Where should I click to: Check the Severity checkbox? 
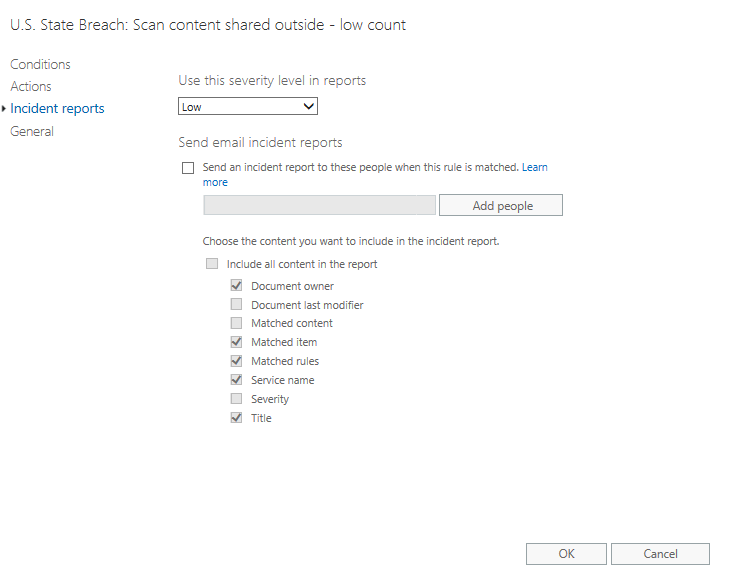click(x=237, y=399)
